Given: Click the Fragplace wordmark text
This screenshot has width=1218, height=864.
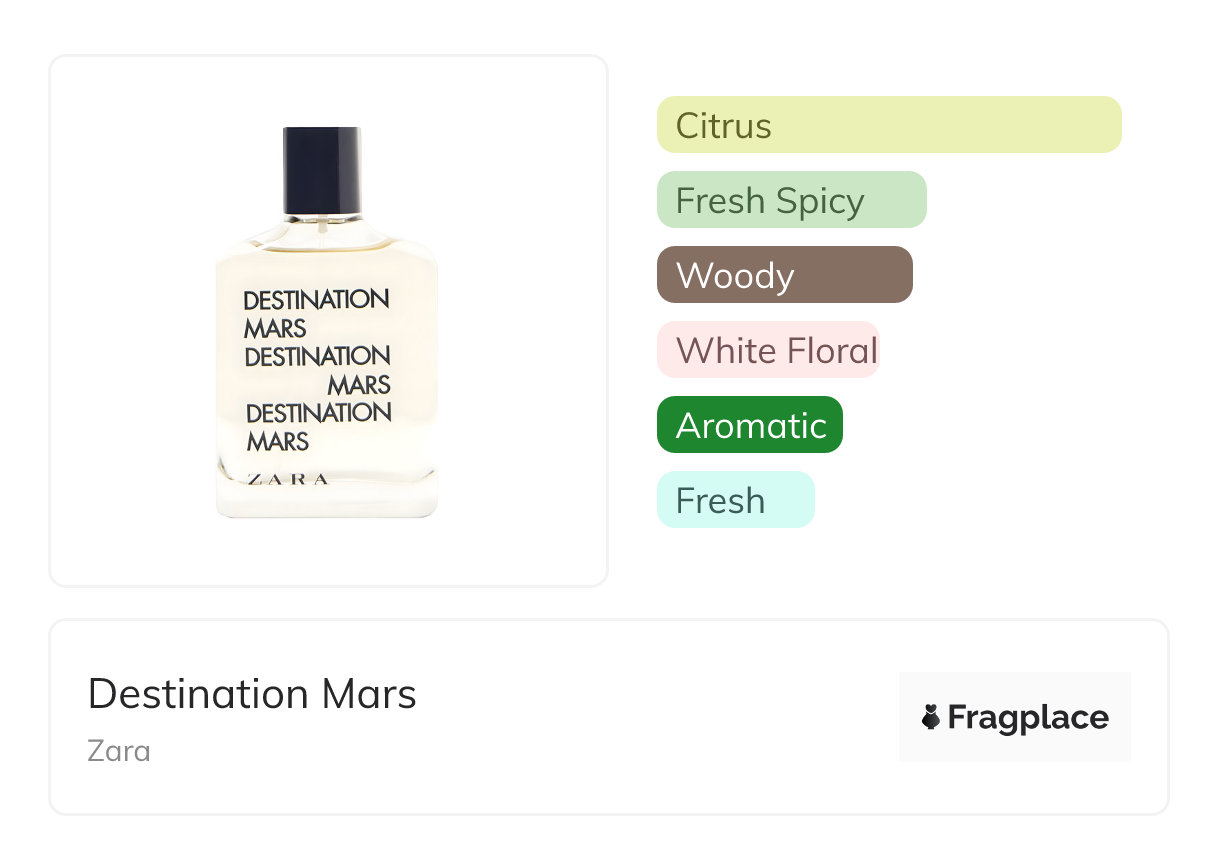Looking at the screenshot, I should [x=1028, y=717].
